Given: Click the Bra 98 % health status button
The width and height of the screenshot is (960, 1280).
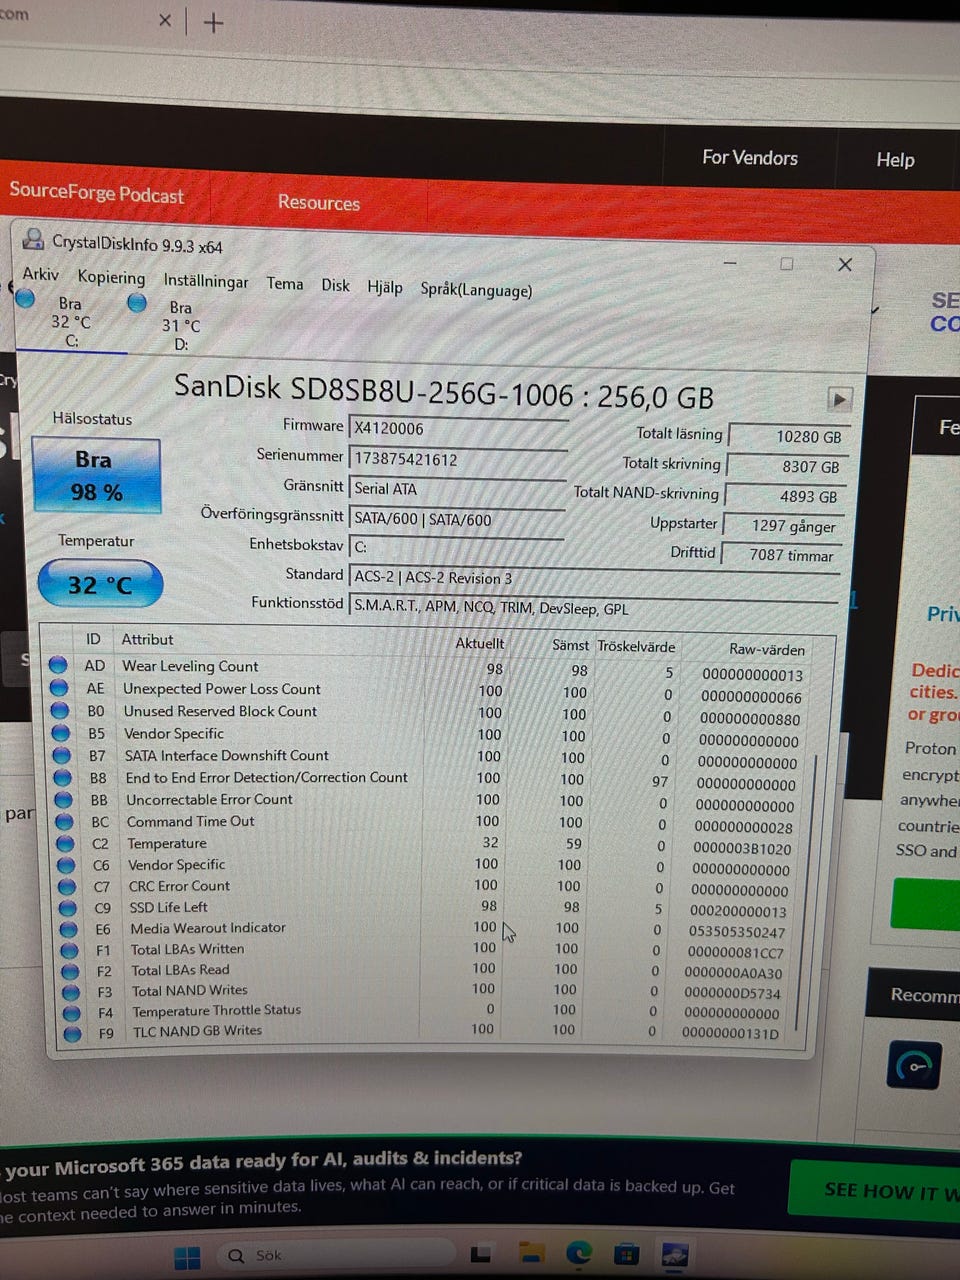Looking at the screenshot, I should [96, 476].
